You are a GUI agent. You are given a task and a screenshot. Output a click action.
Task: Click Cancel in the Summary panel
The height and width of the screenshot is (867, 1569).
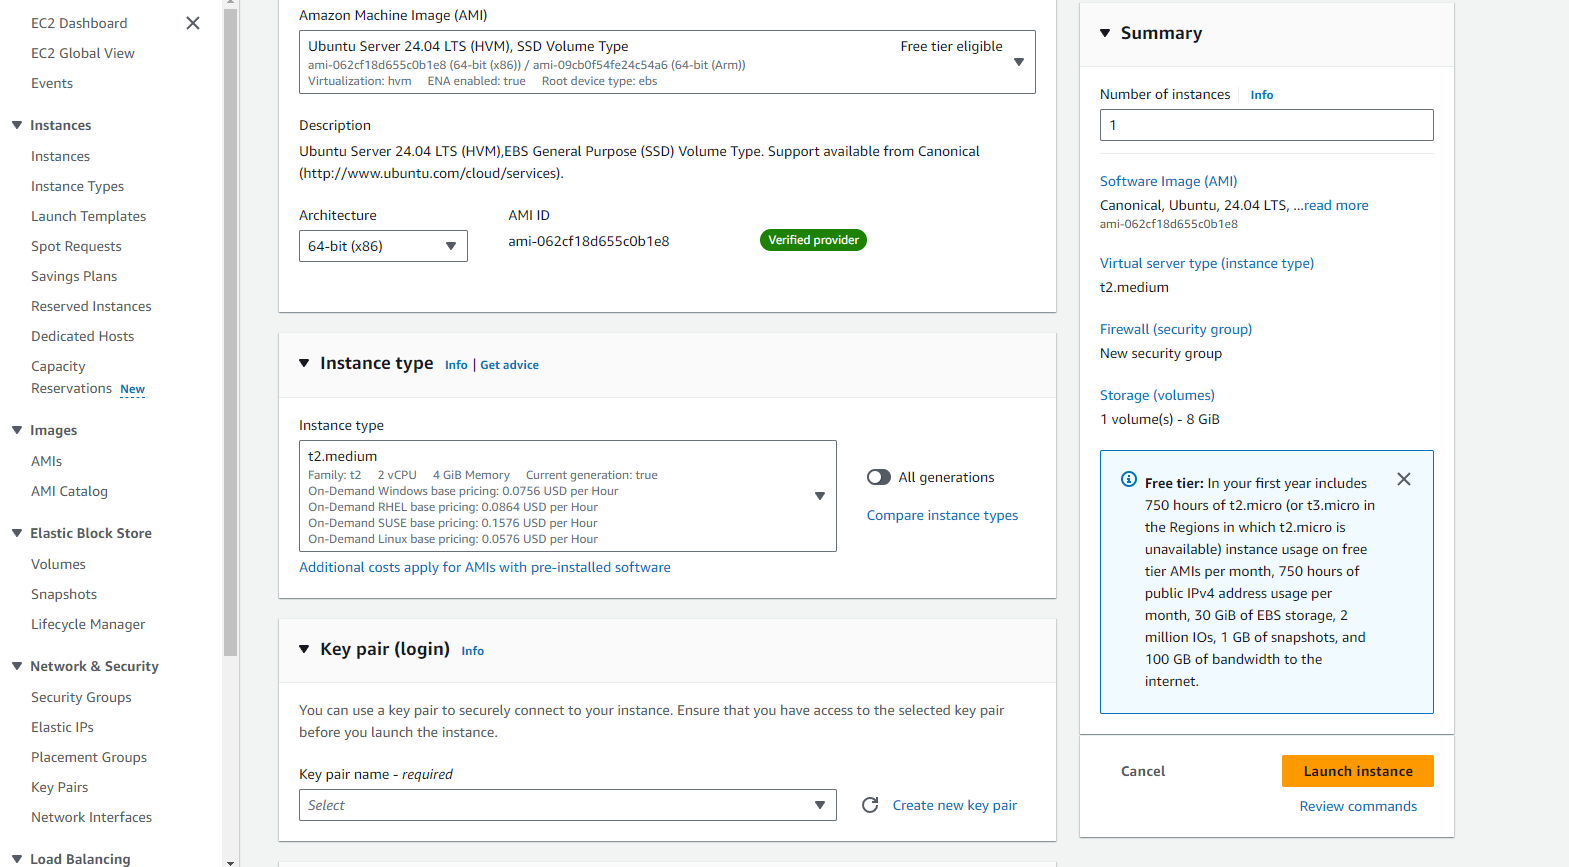click(1143, 771)
